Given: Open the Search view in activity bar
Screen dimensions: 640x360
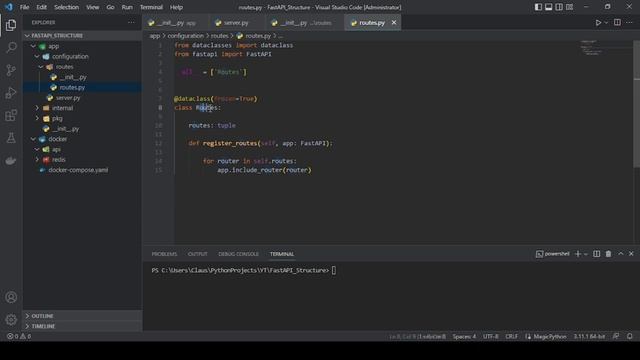Looking at the screenshot, I should pos(11,47).
